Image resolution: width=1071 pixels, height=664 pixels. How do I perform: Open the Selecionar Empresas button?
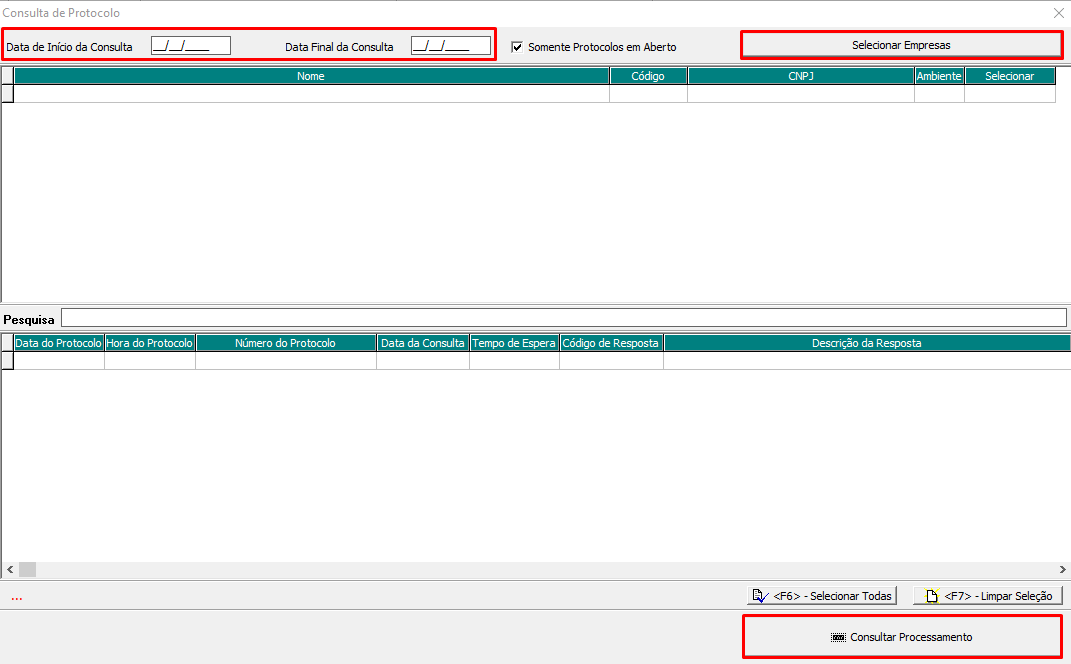point(901,45)
